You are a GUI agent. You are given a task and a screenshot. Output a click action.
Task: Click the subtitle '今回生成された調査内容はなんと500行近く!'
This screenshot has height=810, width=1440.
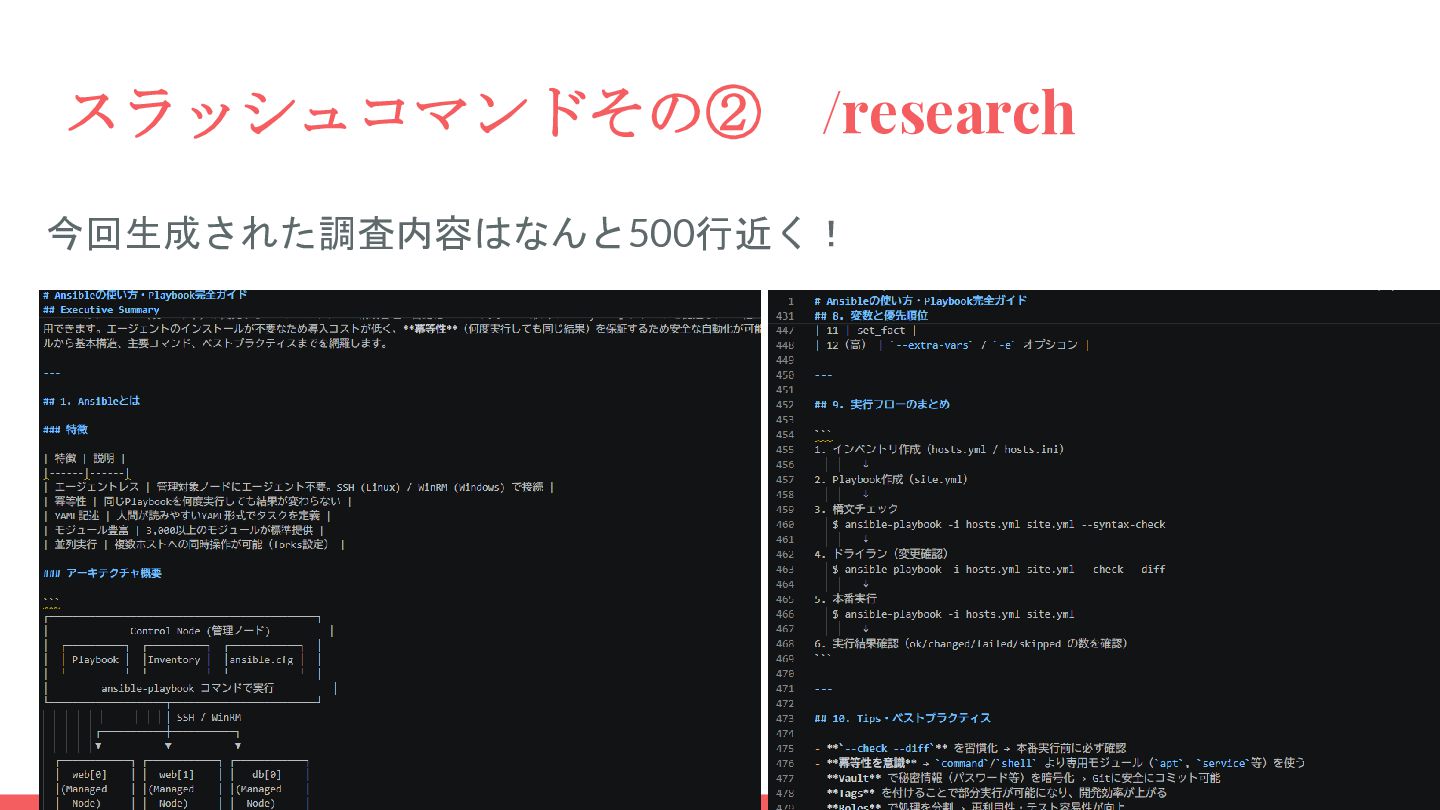click(445, 234)
